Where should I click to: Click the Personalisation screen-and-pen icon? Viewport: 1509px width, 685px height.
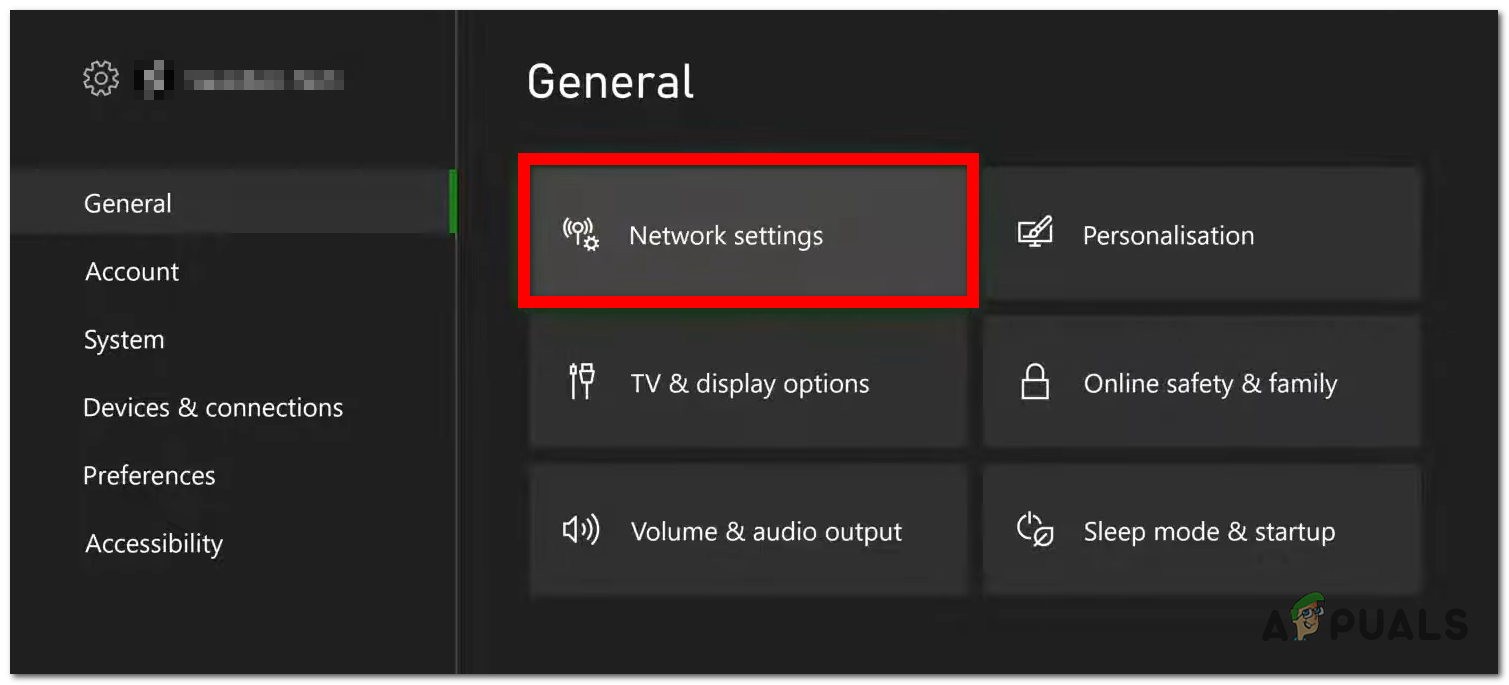pyautogui.click(x=1036, y=233)
